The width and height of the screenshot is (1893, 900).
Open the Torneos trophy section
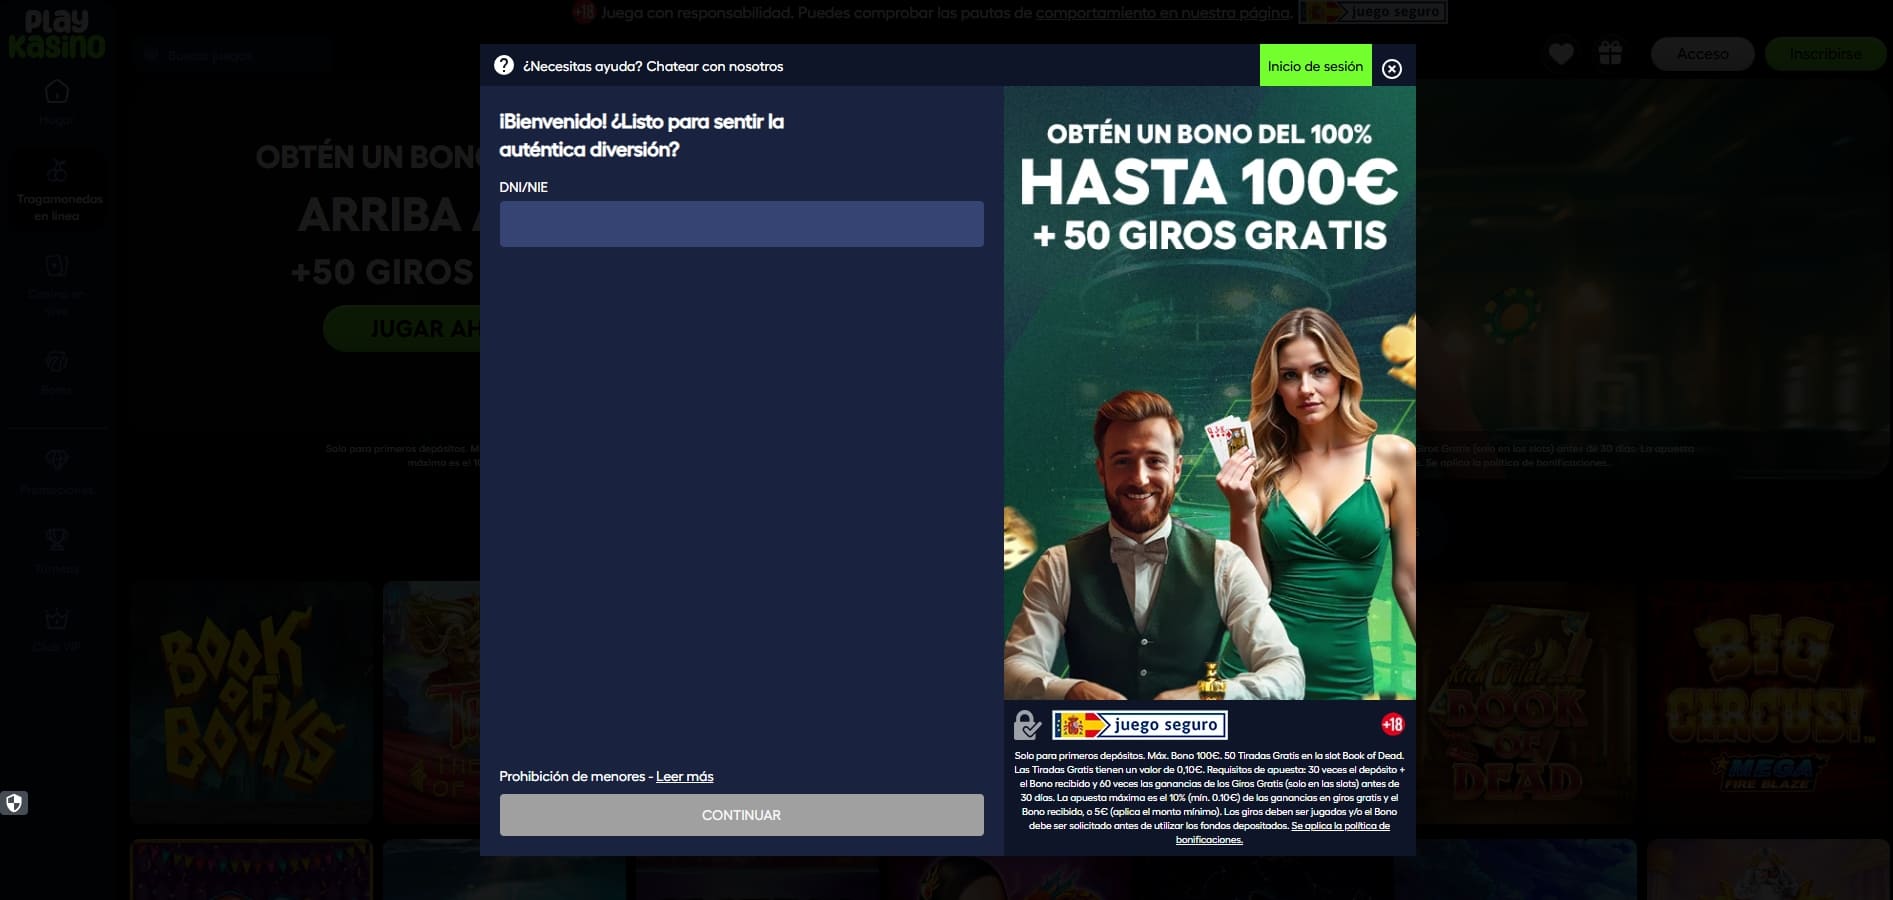tap(57, 550)
